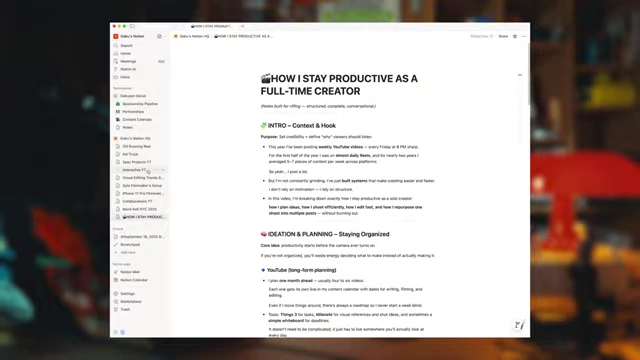The height and width of the screenshot is (360, 640).
Task: Expand the Interactive YT row toggle arrow
Action: pos(118,170)
